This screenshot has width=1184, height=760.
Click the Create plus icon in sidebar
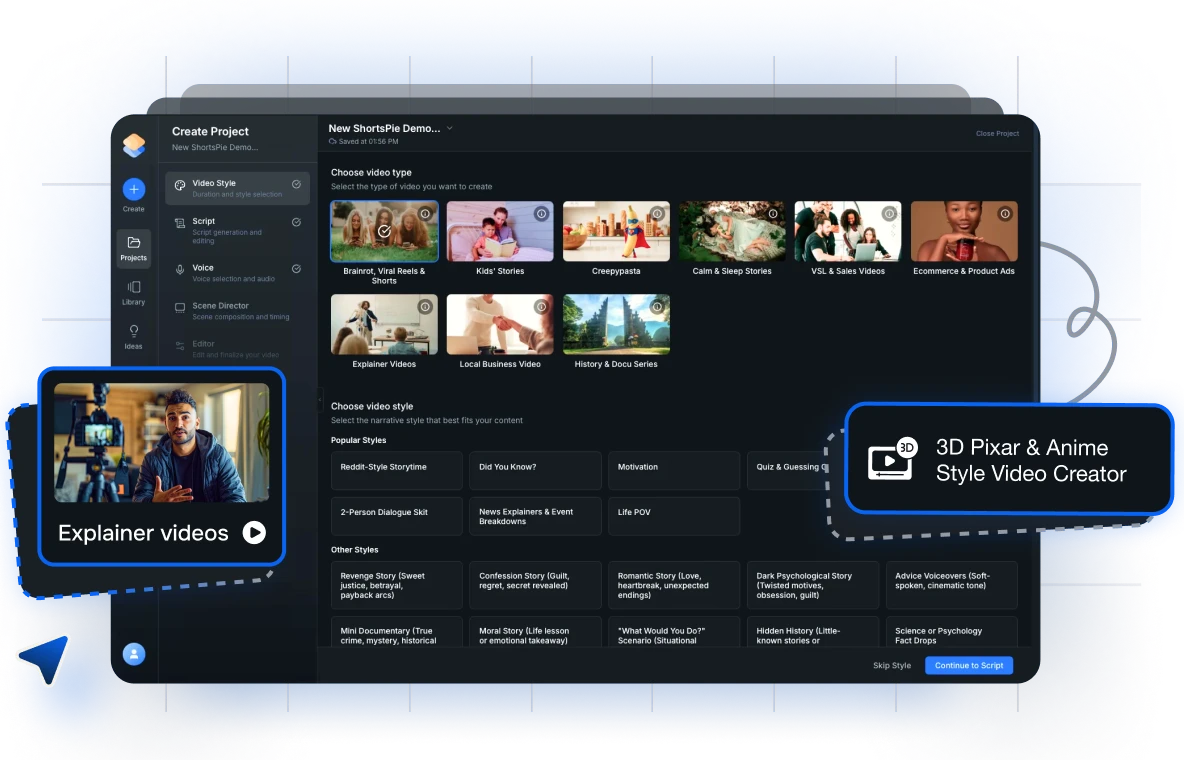[x=133, y=189]
